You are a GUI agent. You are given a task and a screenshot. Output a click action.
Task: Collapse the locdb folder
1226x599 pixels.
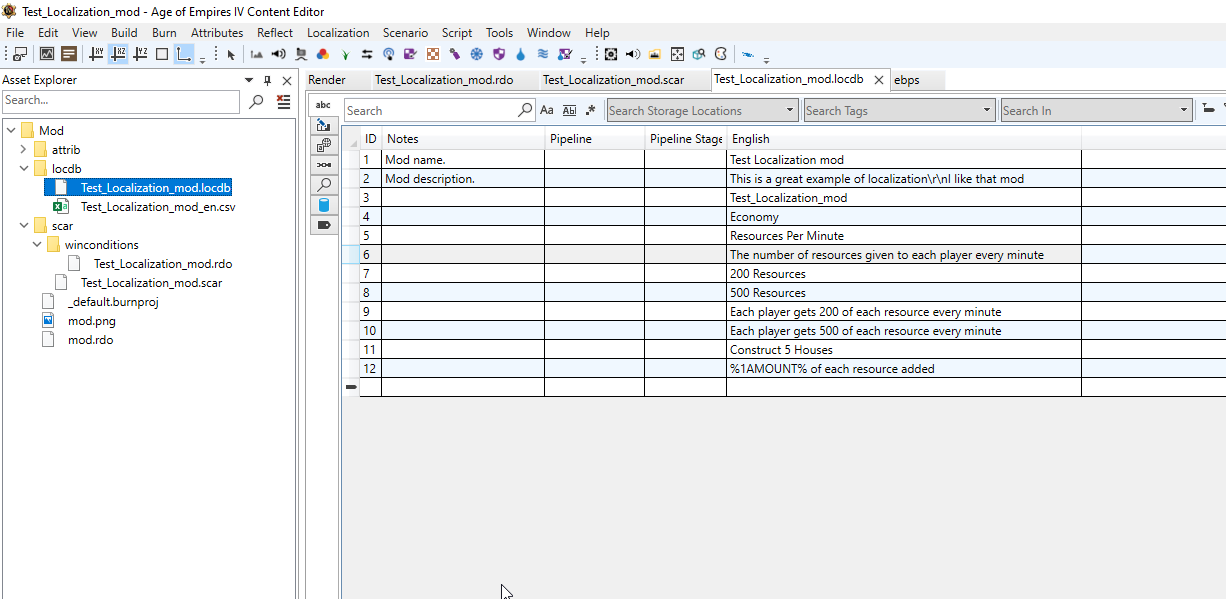tap(23, 168)
